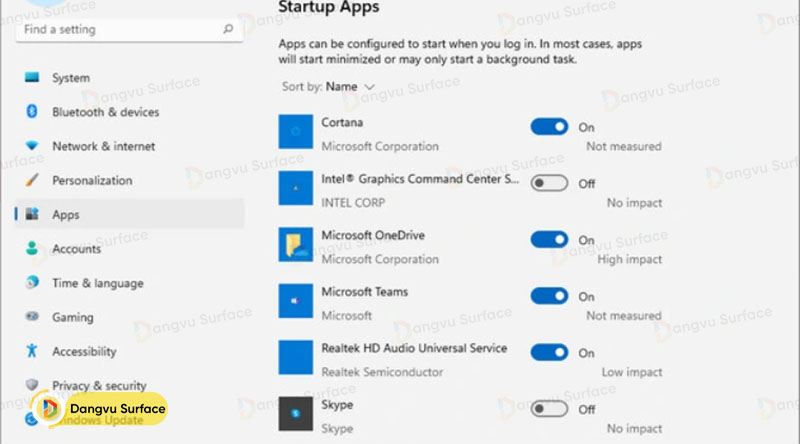Click the Cortana app icon
This screenshot has width=800, height=444.
click(x=295, y=133)
